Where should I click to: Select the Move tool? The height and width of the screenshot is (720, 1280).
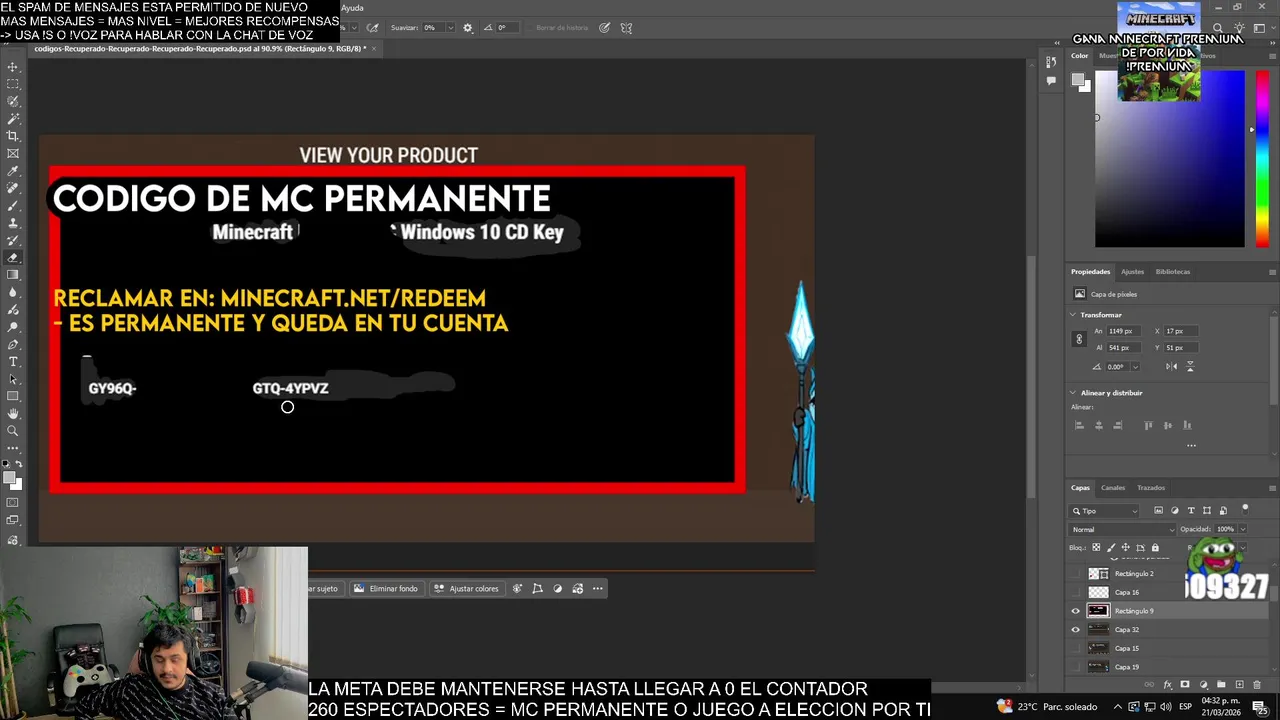pos(13,67)
